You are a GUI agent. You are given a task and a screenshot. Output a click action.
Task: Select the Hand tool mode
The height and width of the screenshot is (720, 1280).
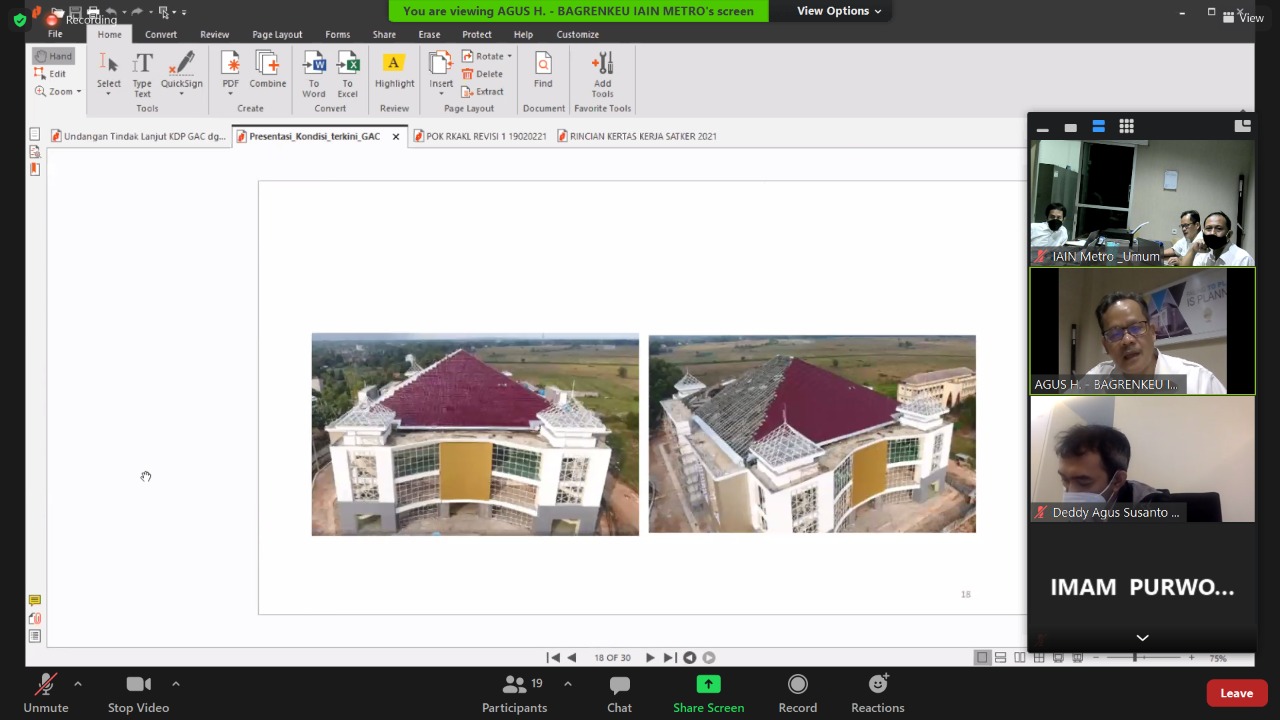[53, 56]
